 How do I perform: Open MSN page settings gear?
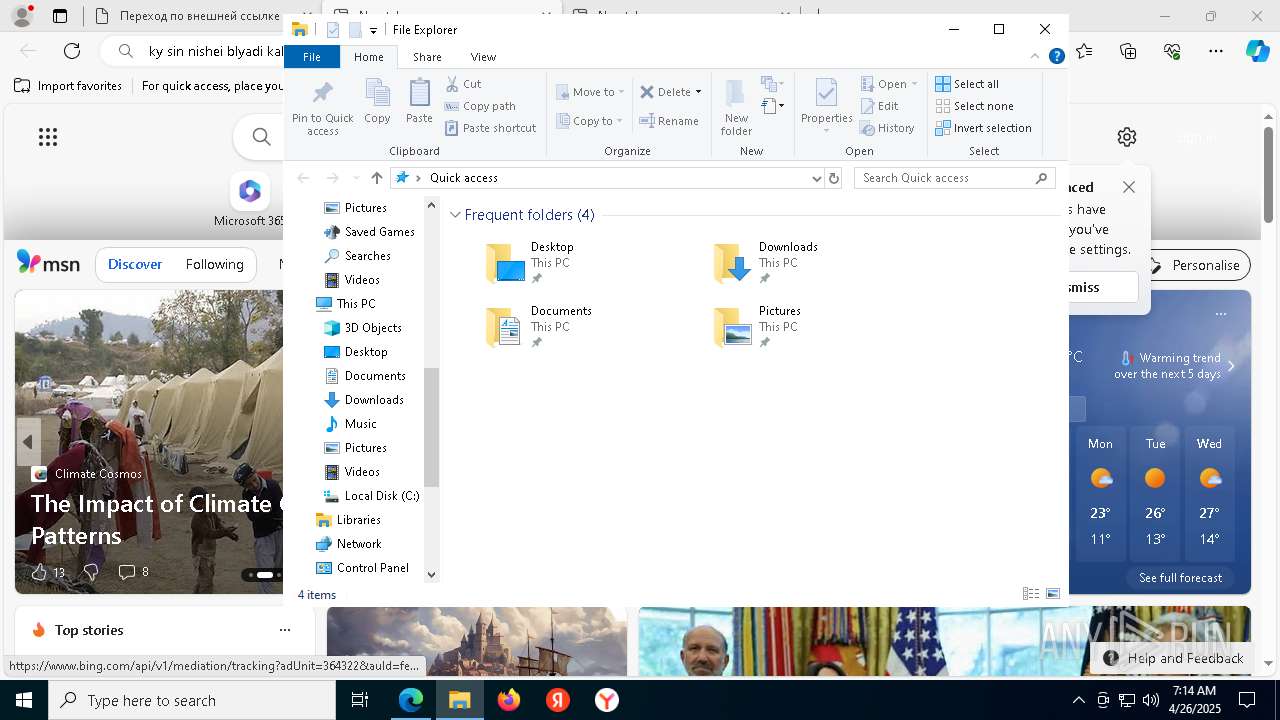[1127, 137]
